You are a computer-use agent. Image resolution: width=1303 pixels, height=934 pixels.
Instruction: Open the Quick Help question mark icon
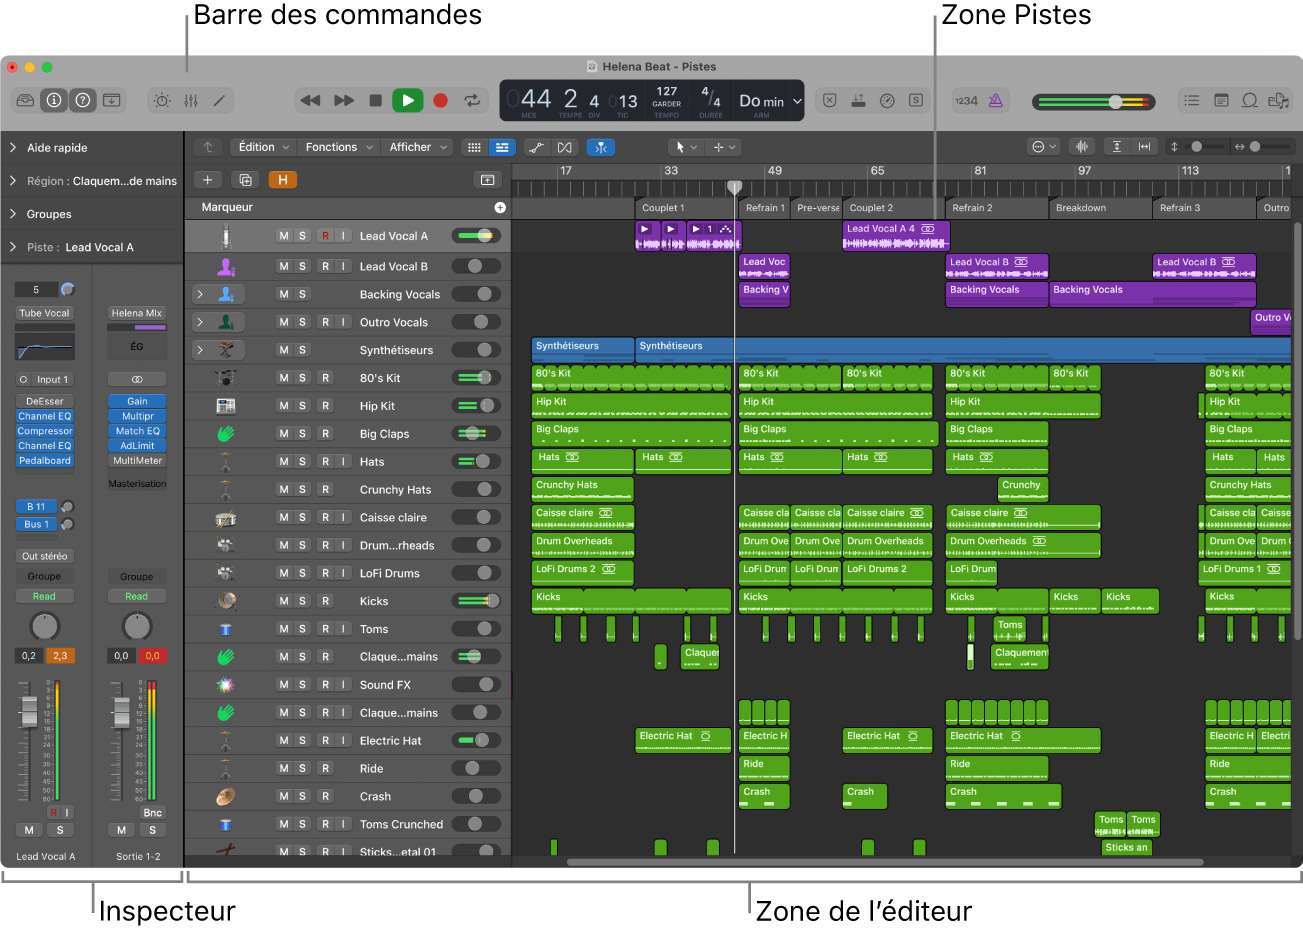83,100
